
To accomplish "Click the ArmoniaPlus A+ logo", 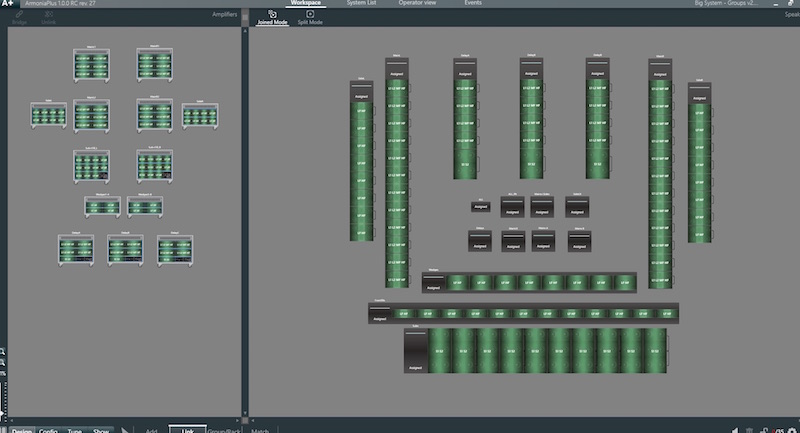I will click(7, 4).
